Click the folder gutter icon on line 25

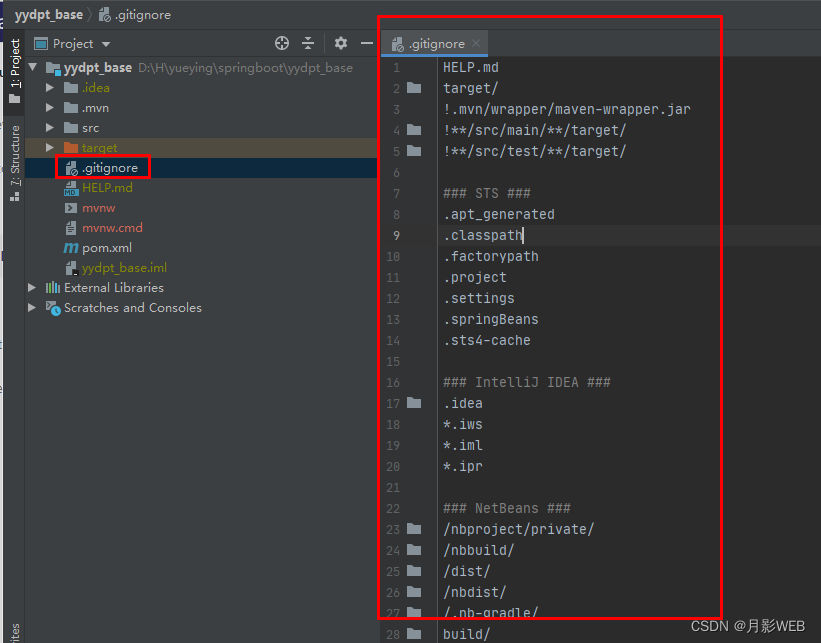[x=414, y=570]
